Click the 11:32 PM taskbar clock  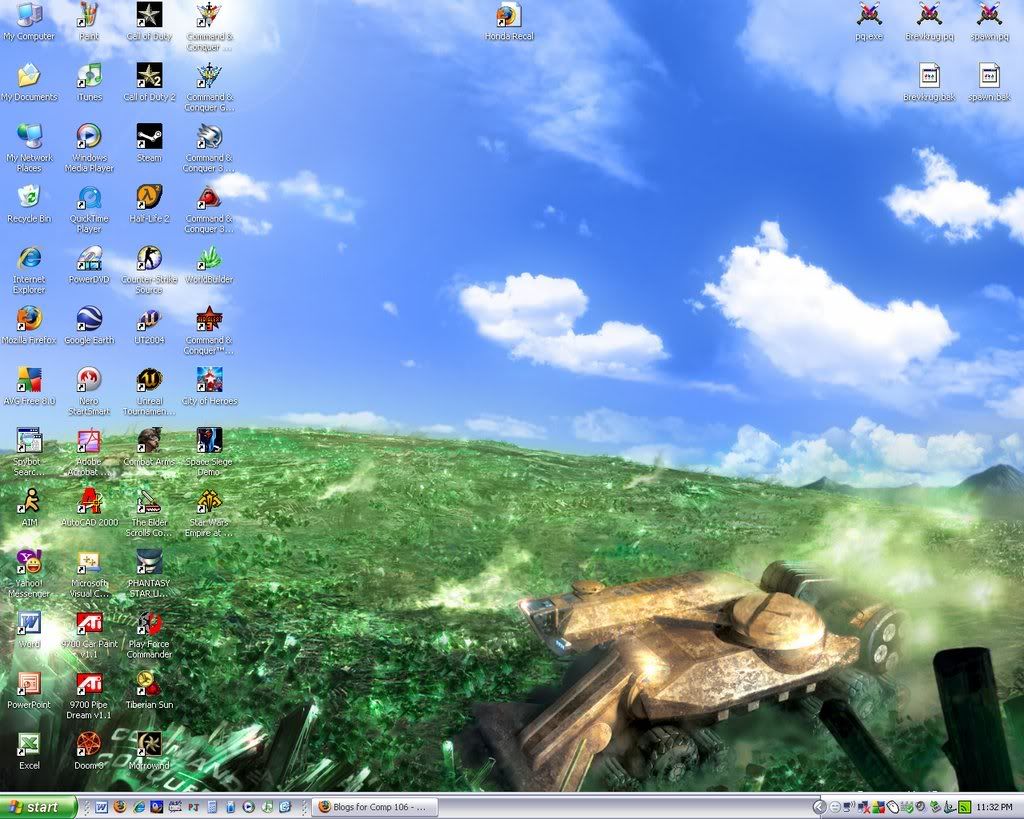pos(994,807)
